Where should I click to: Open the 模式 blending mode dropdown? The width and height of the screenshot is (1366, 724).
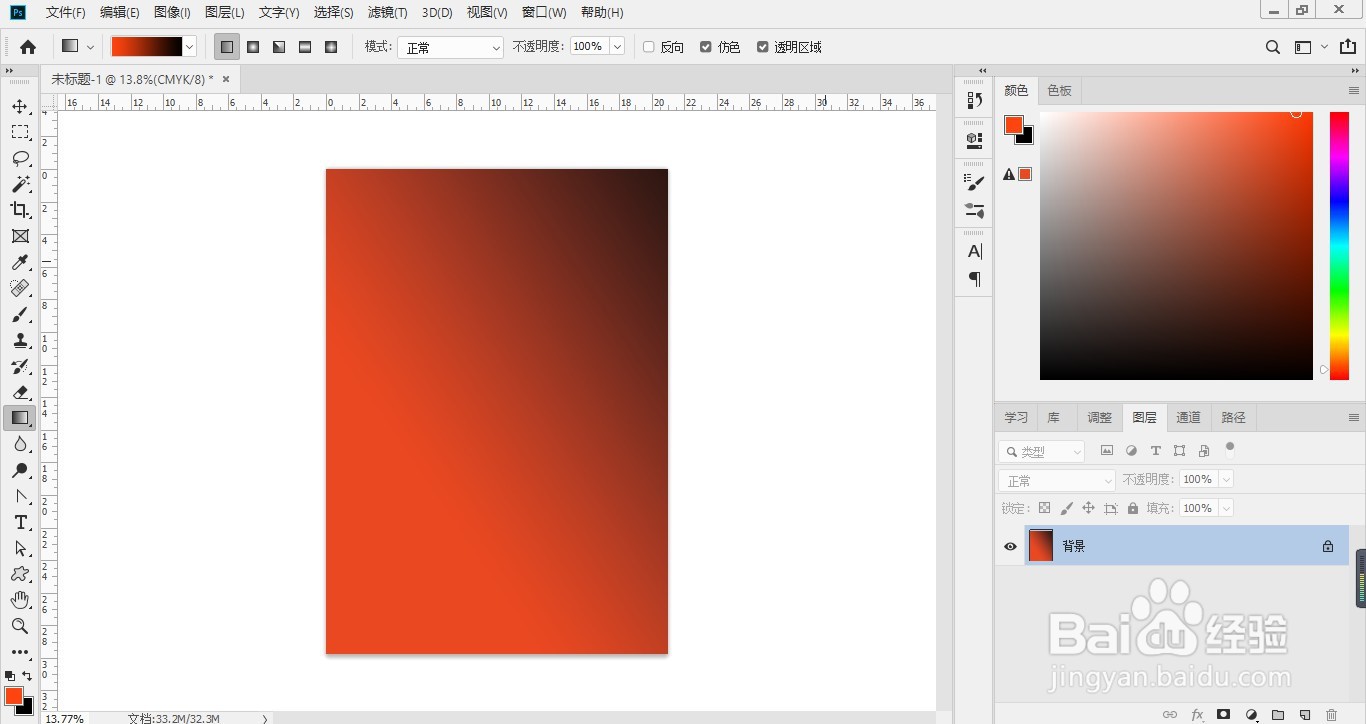click(x=451, y=47)
